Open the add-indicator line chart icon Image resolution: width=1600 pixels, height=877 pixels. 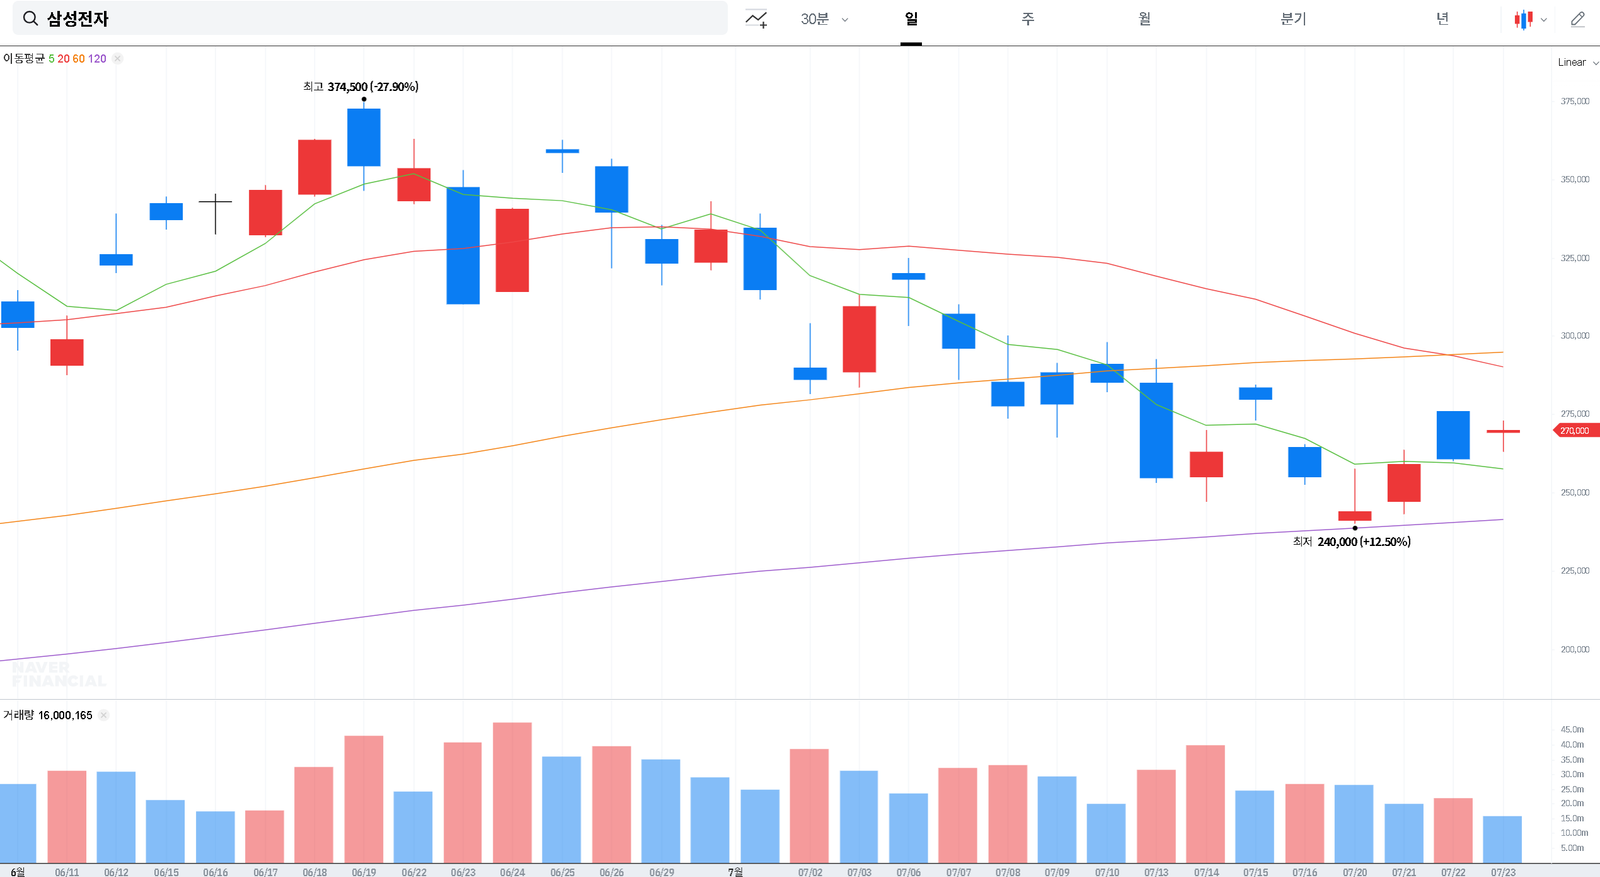(x=756, y=19)
